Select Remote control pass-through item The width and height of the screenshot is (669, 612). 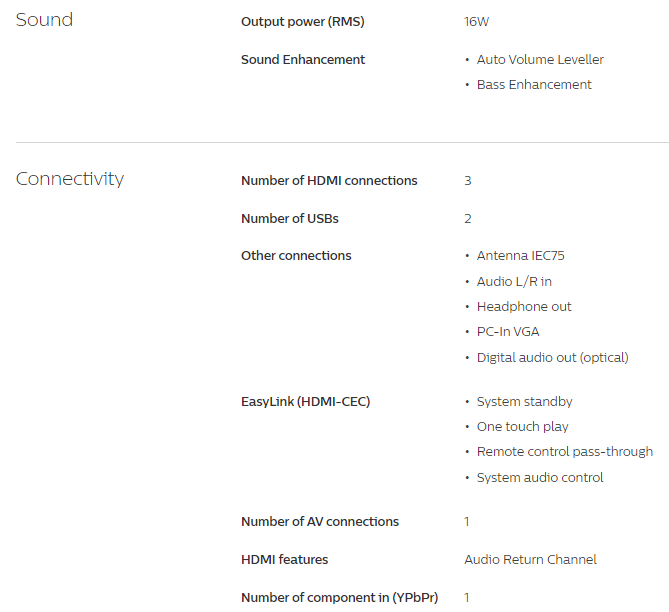point(565,452)
